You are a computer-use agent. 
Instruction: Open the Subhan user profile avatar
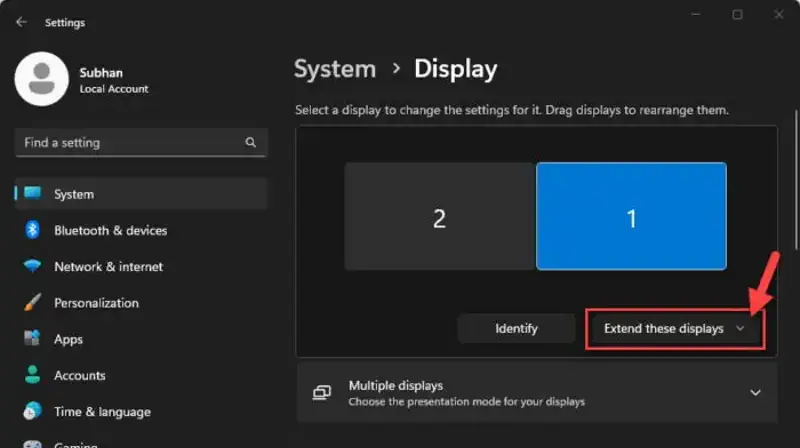click(41, 79)
